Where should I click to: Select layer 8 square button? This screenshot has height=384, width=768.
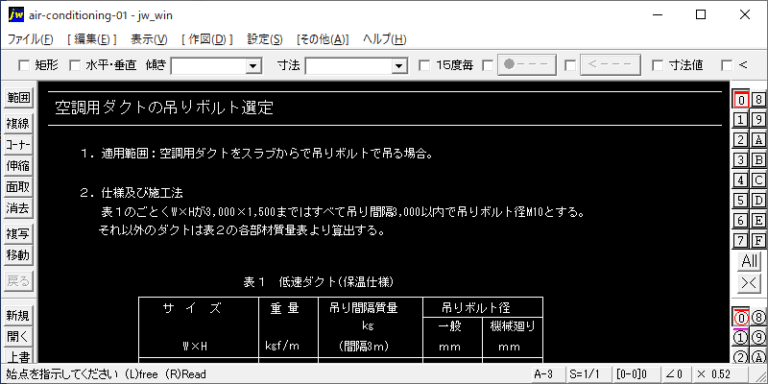758,99
